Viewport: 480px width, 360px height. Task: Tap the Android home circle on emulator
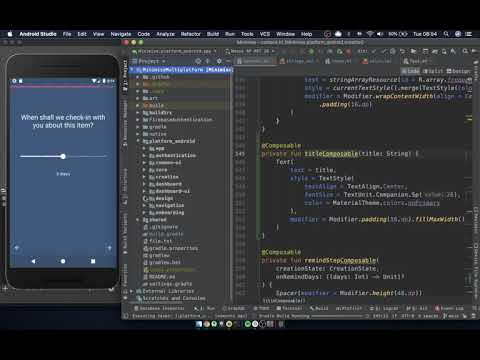63,261
